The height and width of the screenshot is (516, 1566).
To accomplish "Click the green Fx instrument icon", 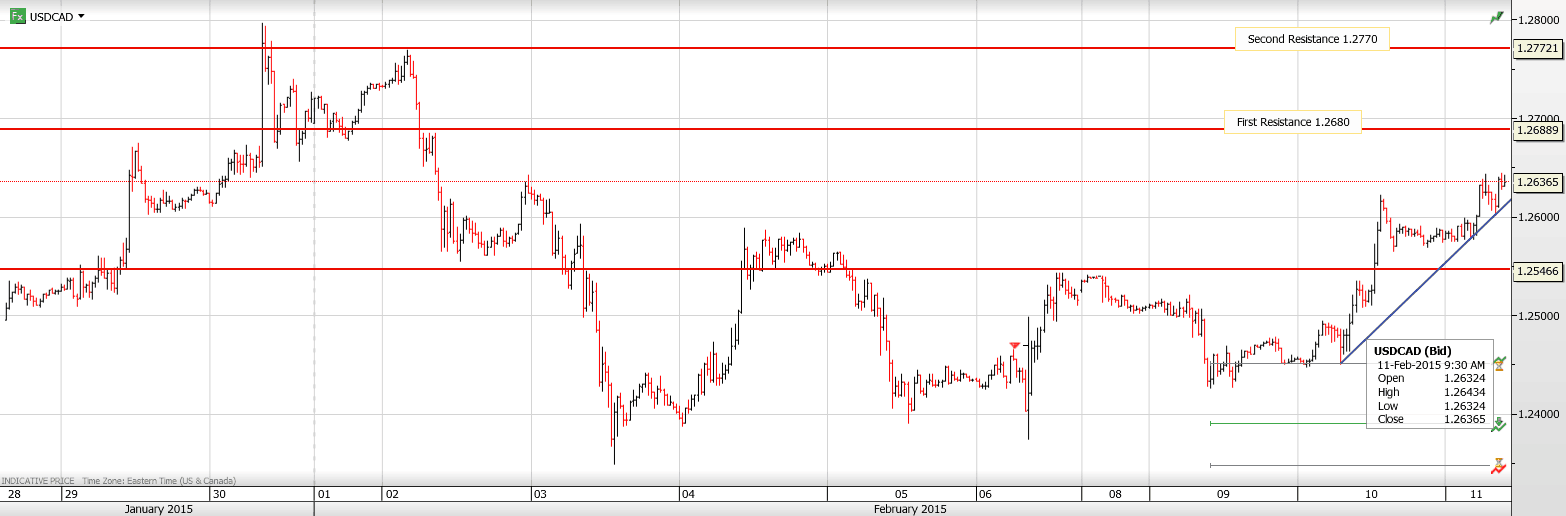I will 18,16.
